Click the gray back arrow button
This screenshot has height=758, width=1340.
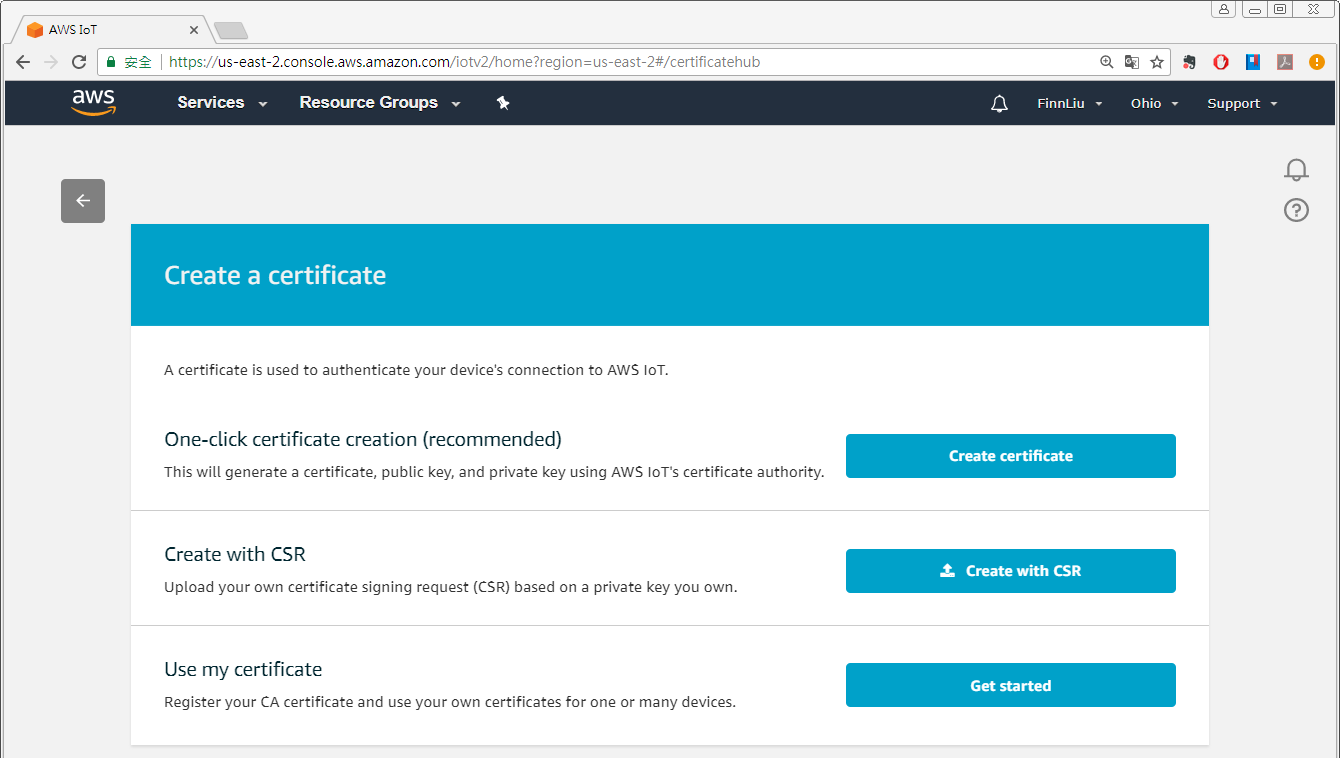pyautogui.click(x=83, y=201)
